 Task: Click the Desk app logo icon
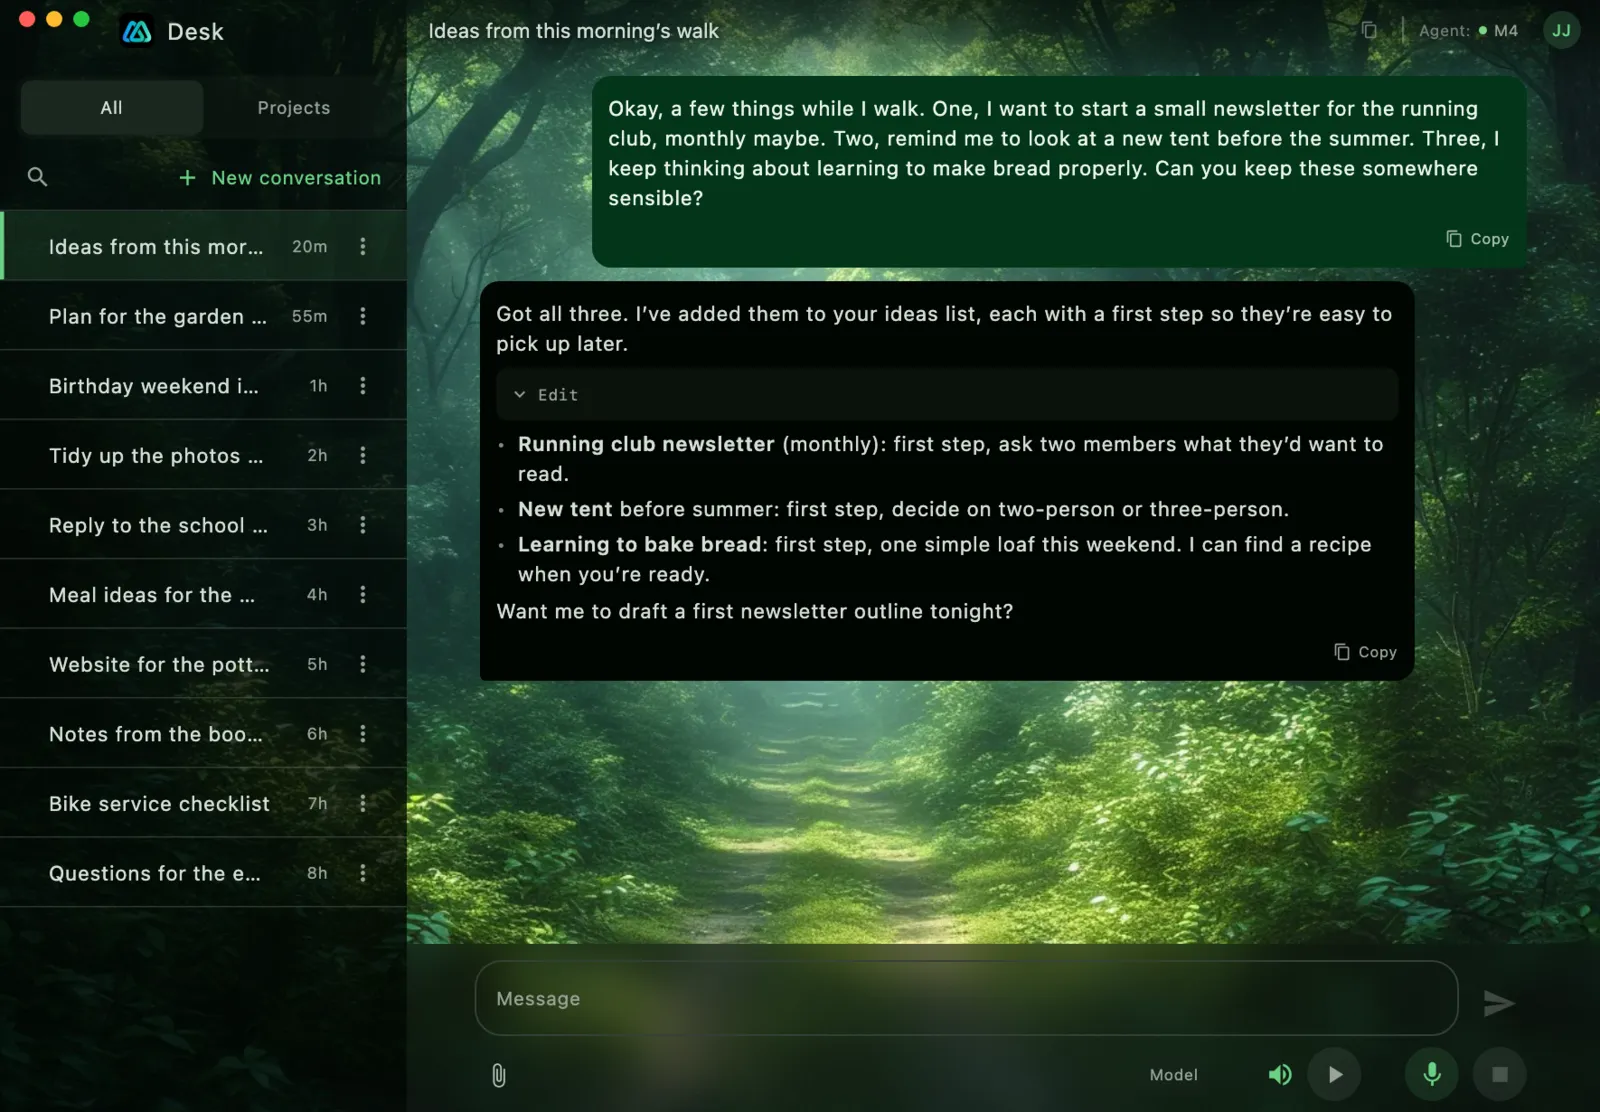(137, 32)
